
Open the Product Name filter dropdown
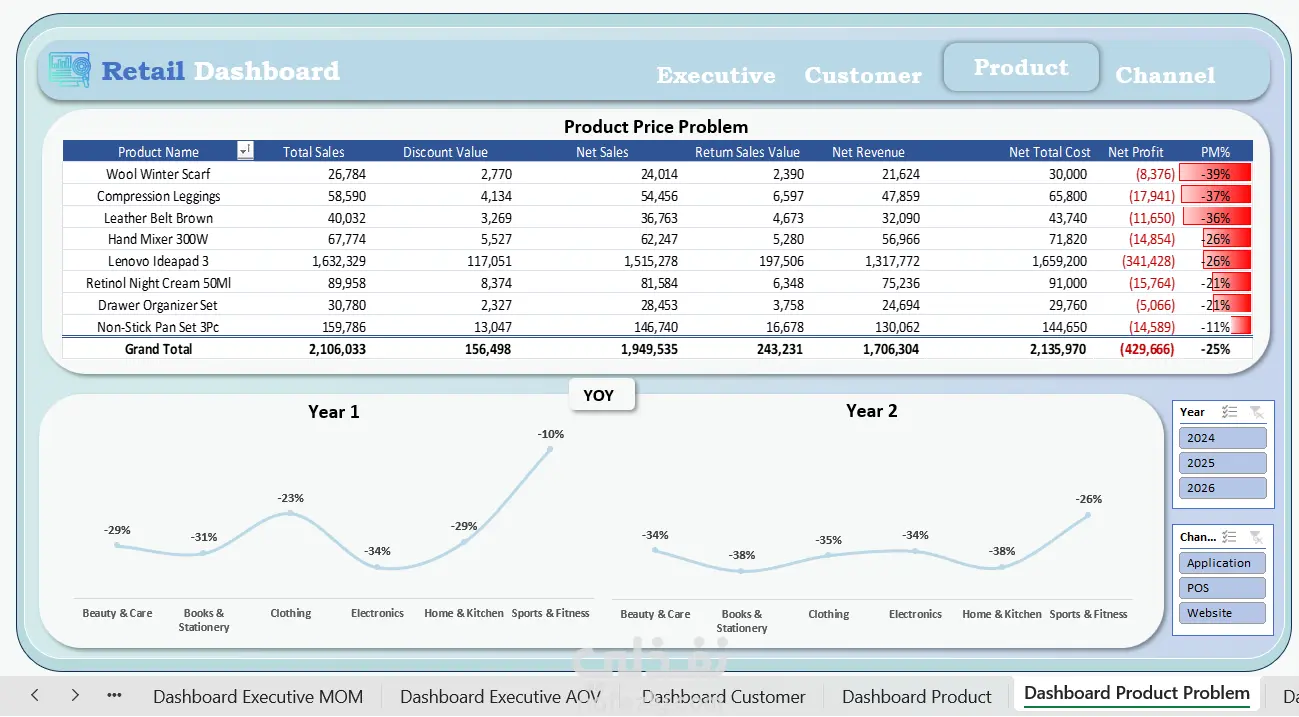pyautogui.click(x=245, y=151)
